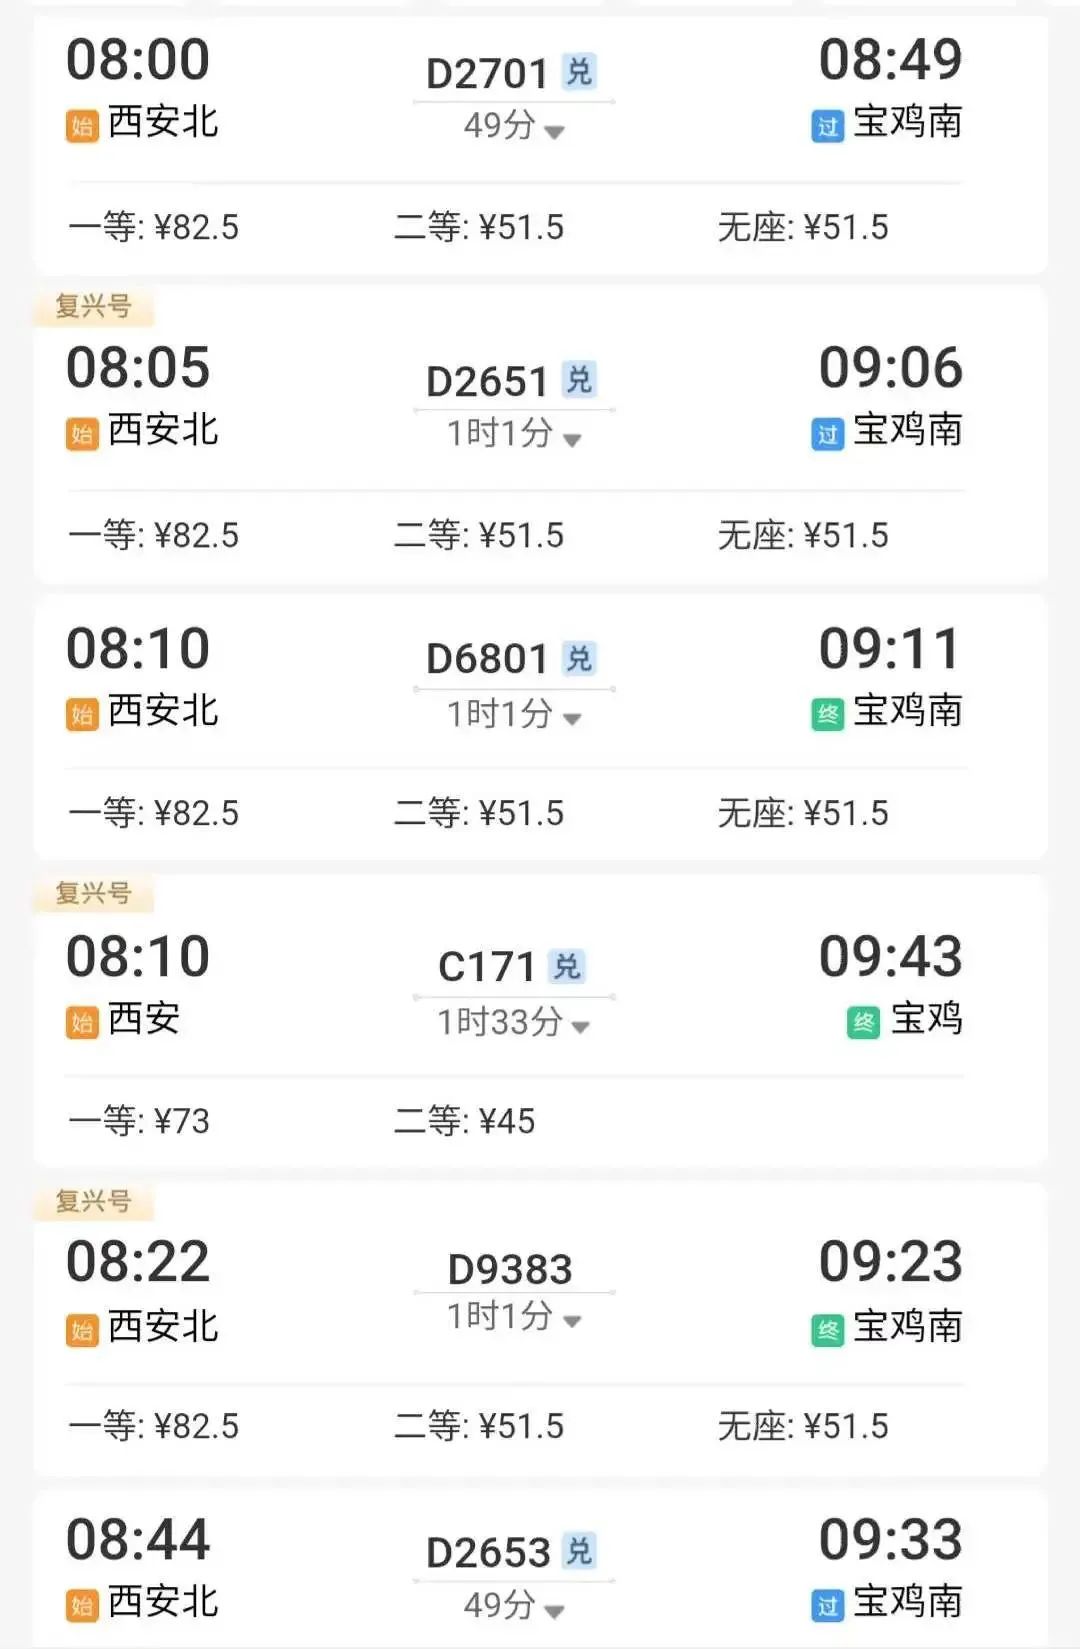Select D2651 second class 二等 ¥51.5

[479, 535]
